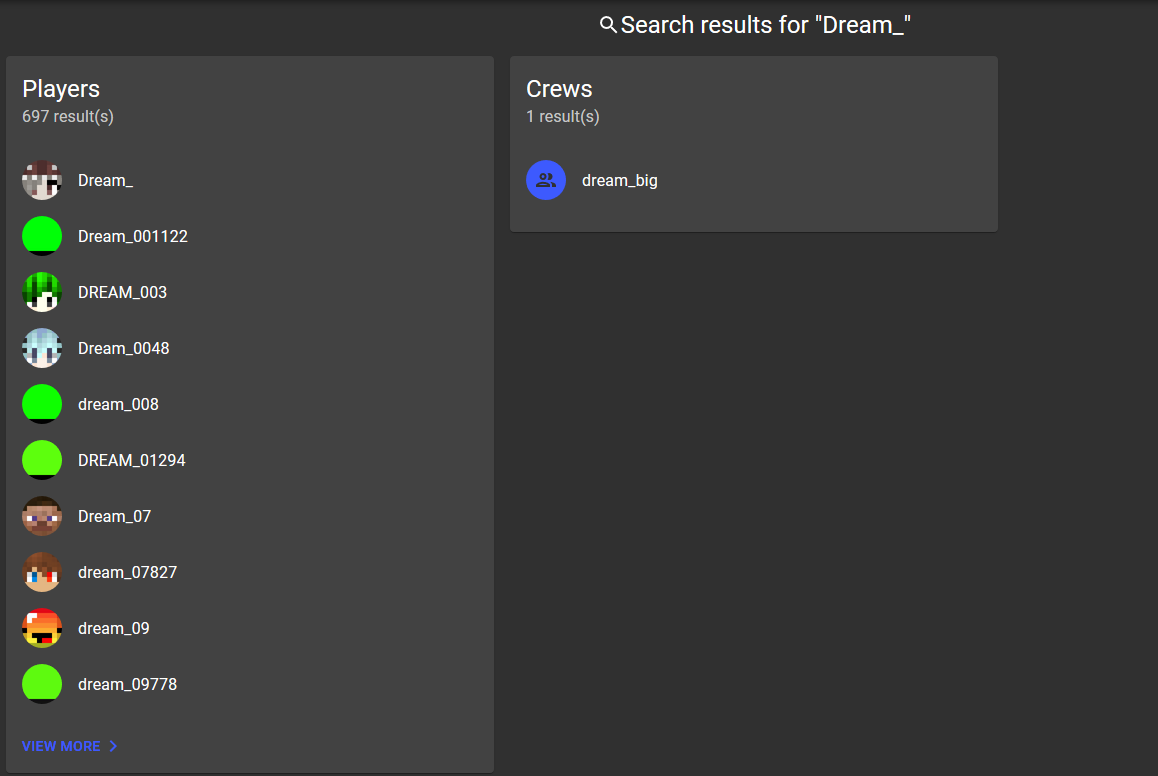Open the dream_big crew name
This screenshot has width=1158, height=776.
[620, 181]
